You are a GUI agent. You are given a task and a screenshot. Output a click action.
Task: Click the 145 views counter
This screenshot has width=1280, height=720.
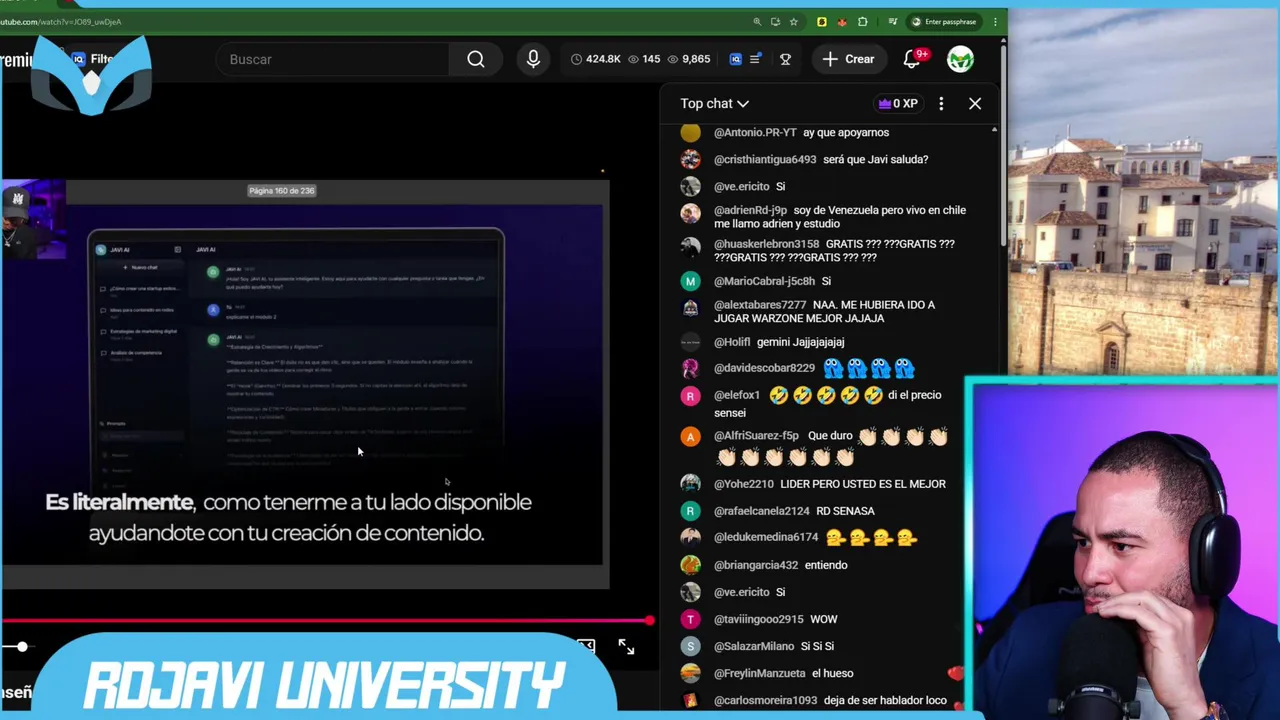[643, 59]
